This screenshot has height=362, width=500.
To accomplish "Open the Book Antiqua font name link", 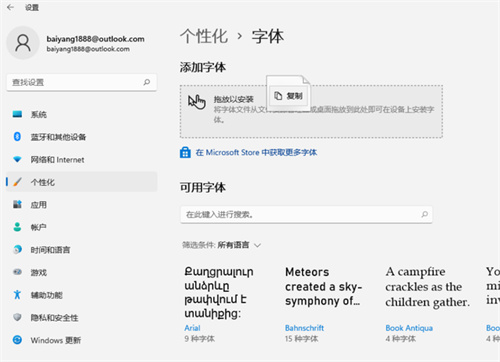I will click(409, 328).
